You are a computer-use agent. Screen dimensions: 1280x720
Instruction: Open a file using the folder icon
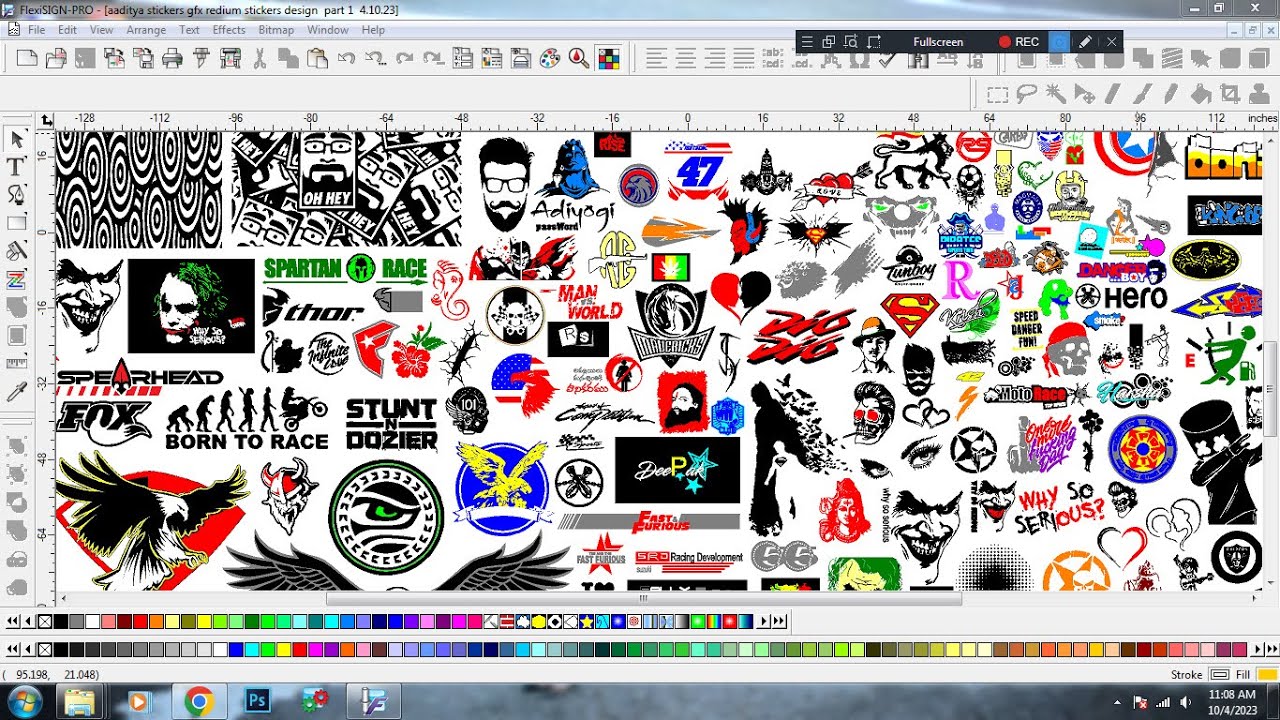click(x=56, y=58)
